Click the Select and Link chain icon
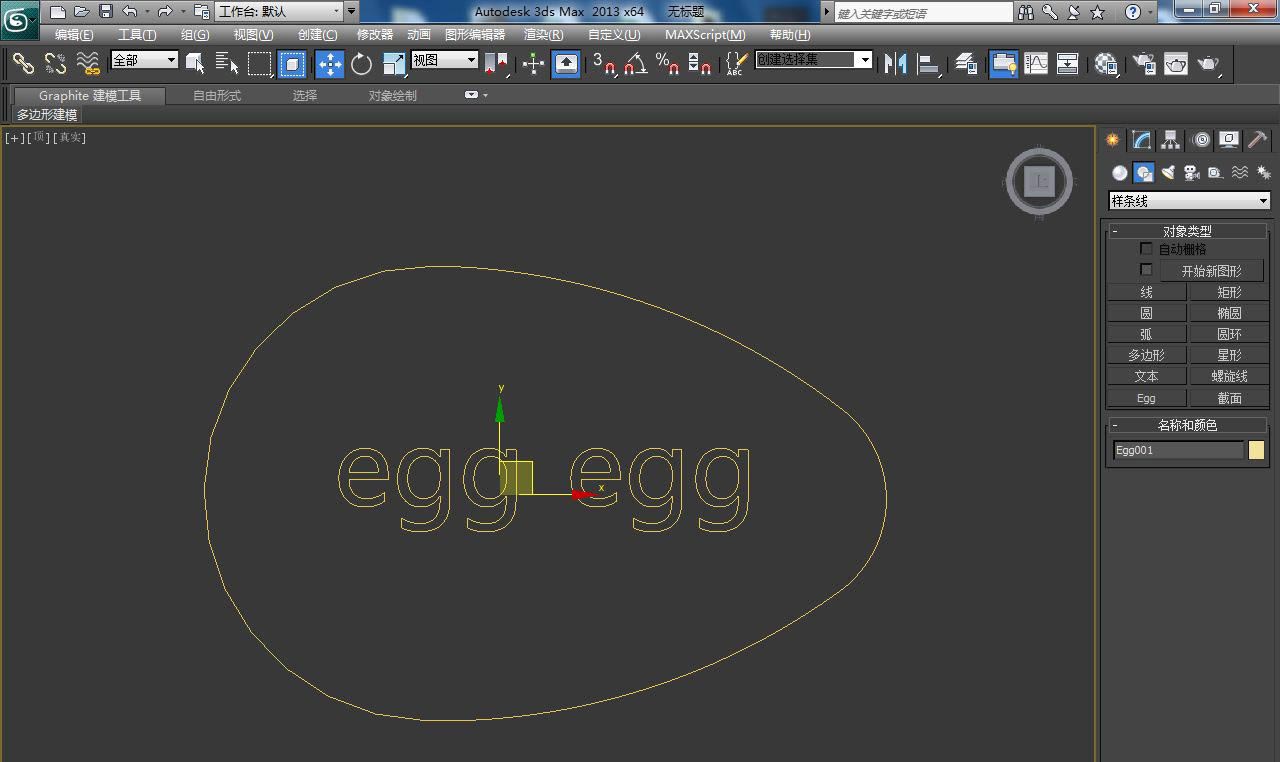This screenshot has width=1280, height=762. tap(22, 64)
